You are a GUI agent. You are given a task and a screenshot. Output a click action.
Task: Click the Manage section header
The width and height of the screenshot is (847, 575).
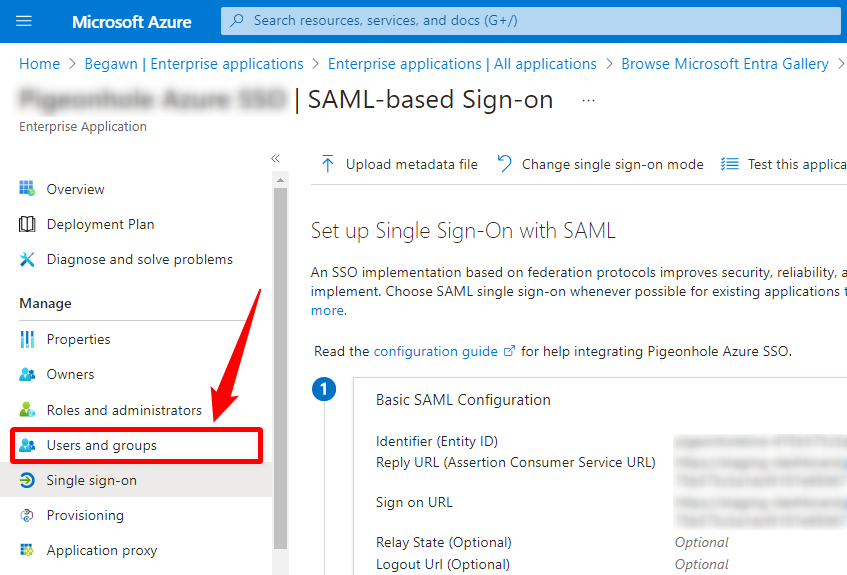point(45,304)
